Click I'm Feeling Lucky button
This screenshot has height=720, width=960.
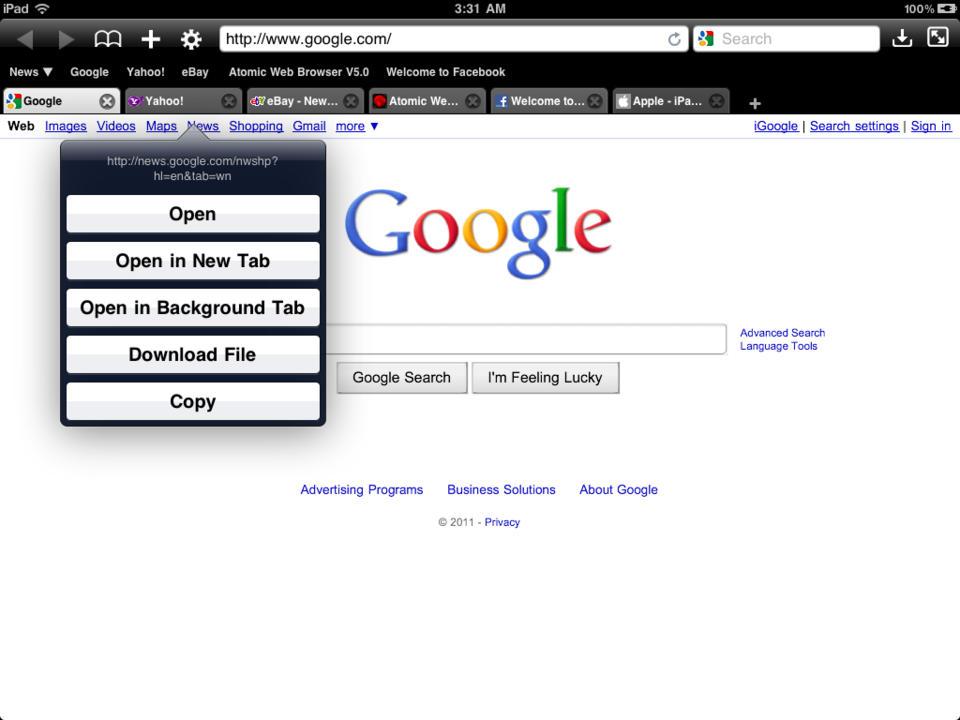click(546, 378)
